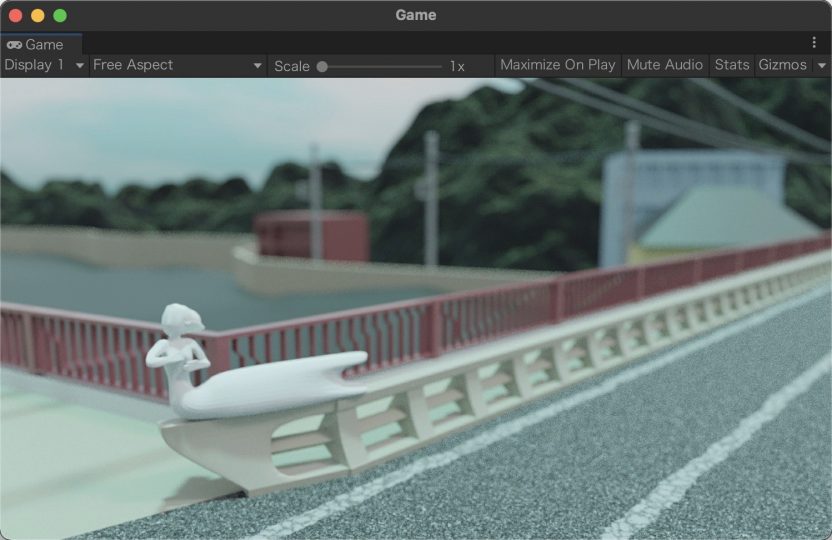
Task: Close the Game window with the red button
Action: (x=15, y=15)
